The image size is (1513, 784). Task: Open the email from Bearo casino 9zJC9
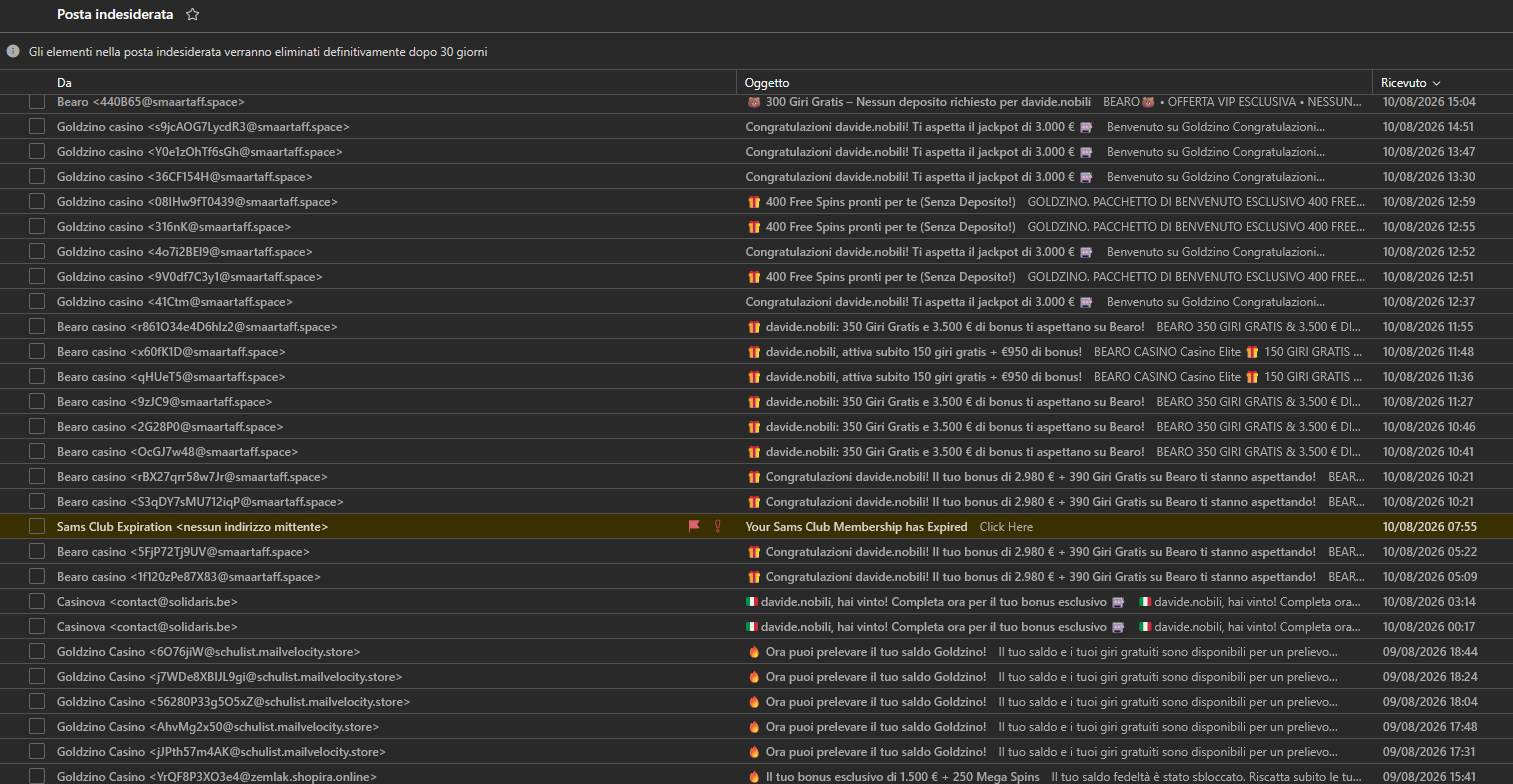756,402
